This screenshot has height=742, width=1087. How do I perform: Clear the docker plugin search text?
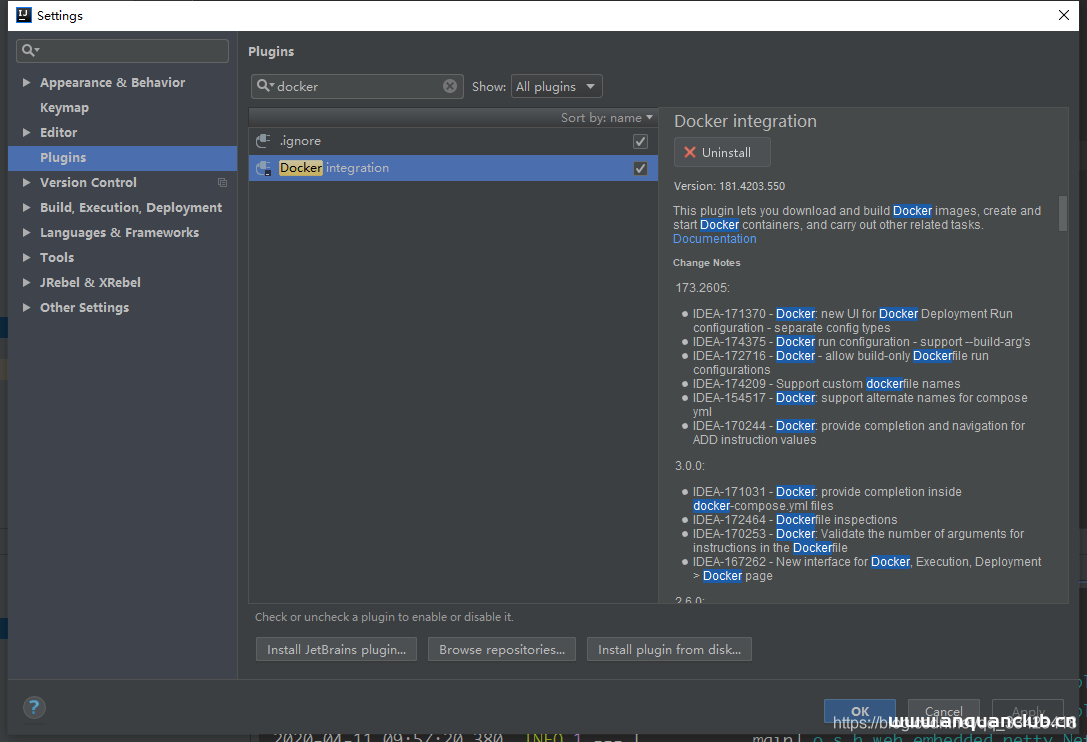[450, 86]
